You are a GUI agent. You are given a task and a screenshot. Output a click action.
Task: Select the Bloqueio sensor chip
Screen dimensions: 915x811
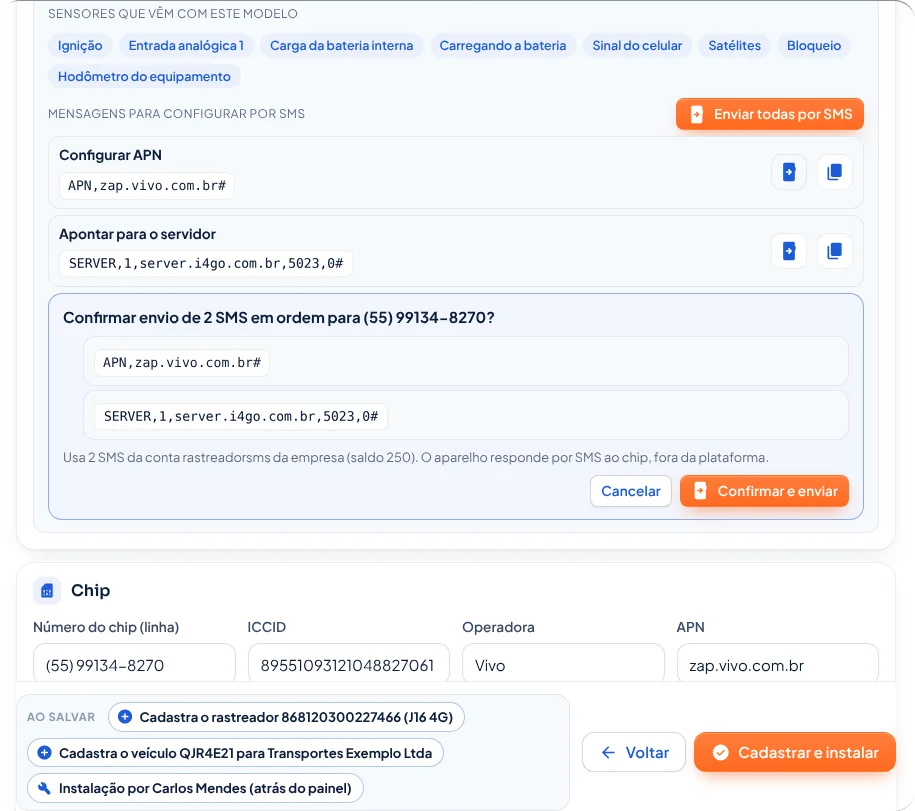coord(813,46)
